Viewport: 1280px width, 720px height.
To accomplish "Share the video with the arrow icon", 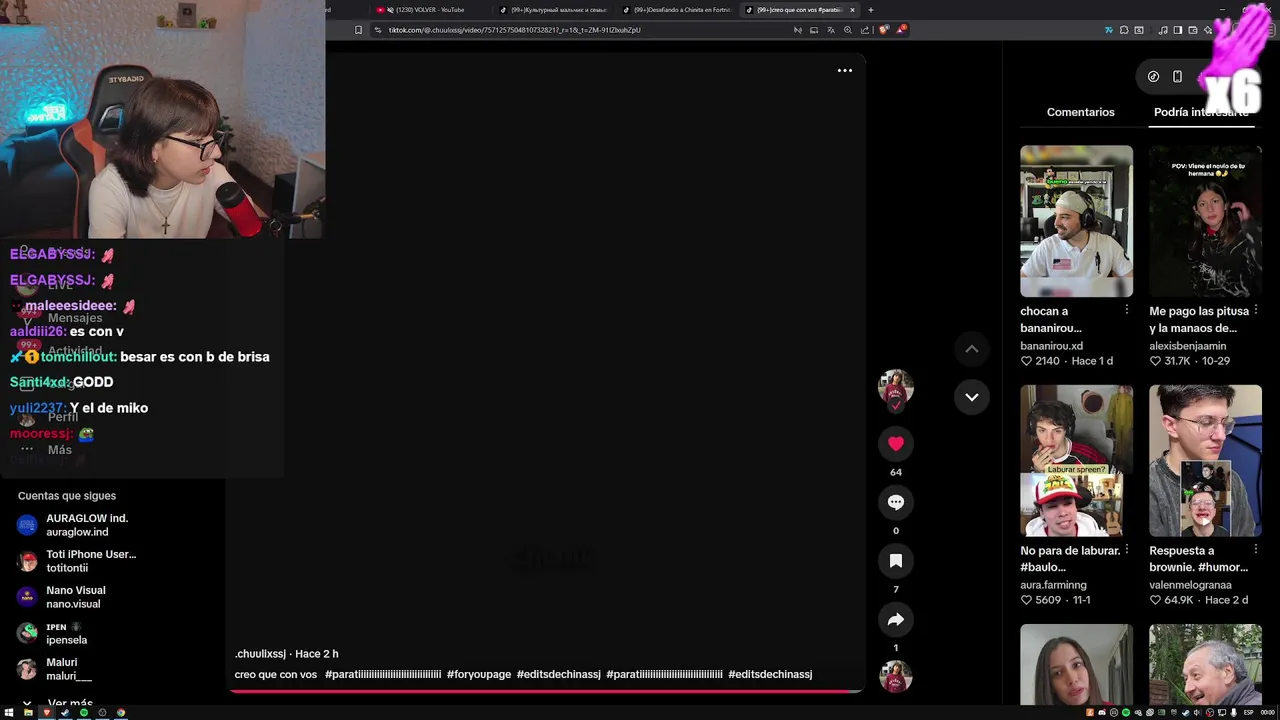I will point(895,620).
